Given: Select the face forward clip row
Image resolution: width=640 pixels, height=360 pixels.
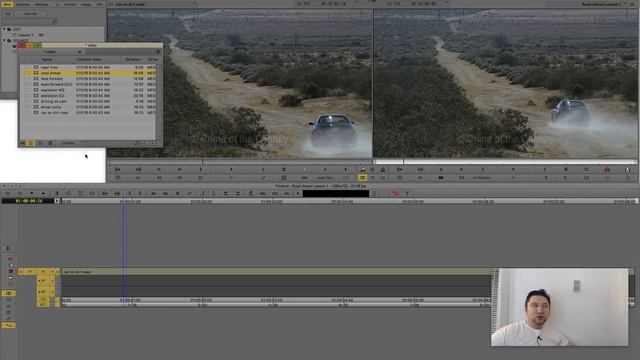Looking at the screenshot, I should pyautogui.click(x=88, y=79).
